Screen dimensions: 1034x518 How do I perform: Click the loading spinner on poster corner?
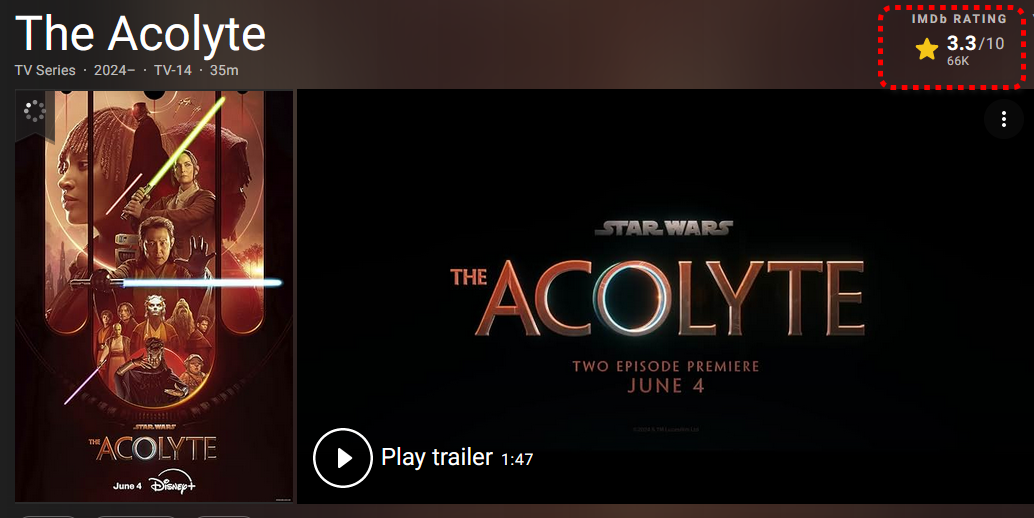[x=34, y=111]
